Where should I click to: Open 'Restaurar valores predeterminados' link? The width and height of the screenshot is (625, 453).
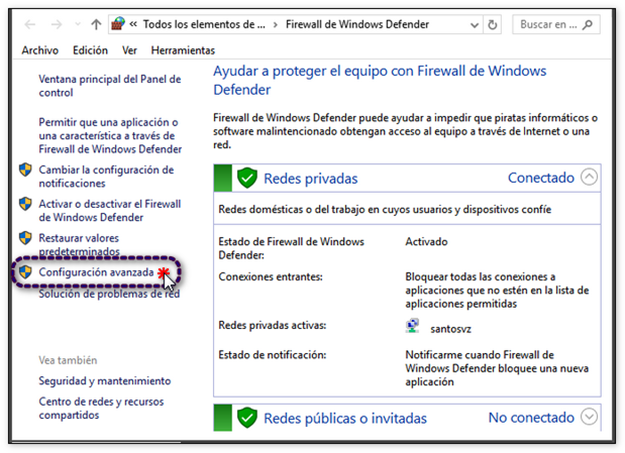pos(79,244)
